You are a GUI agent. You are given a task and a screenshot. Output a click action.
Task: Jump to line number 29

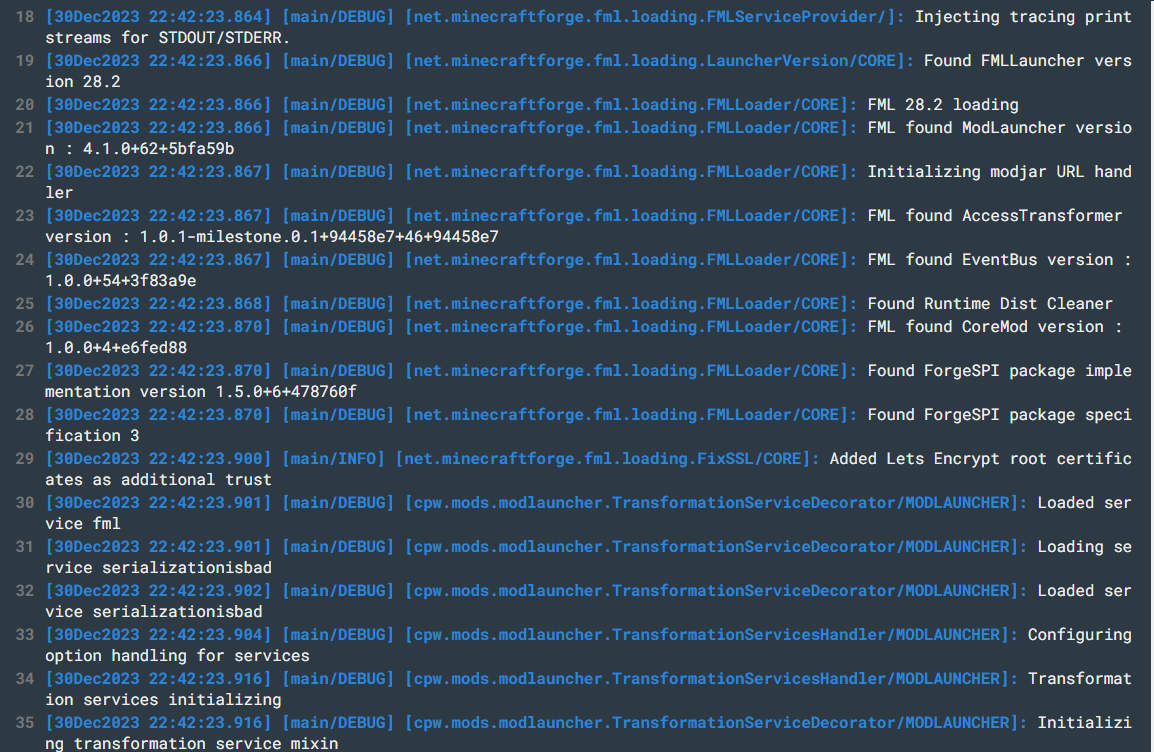coord(25,459)
